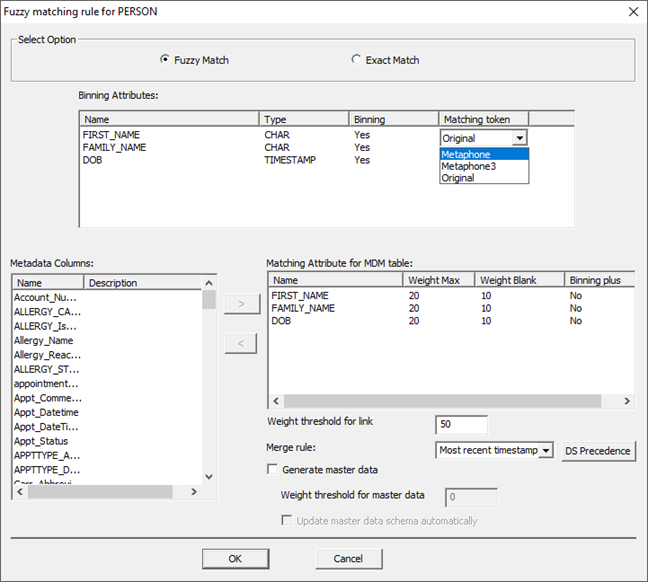Click the Binning column header
This screenshot has width=648, height=582.
394,119
